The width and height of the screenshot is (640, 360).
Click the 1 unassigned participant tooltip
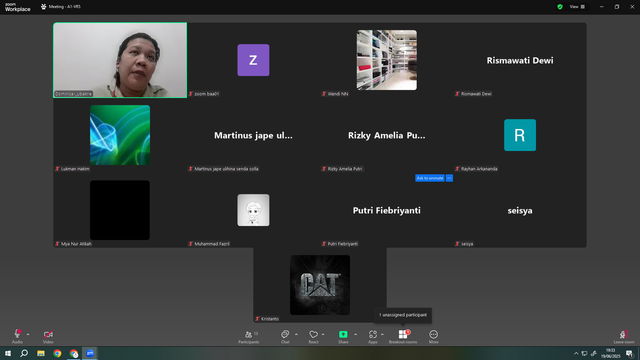click(403, 315)
